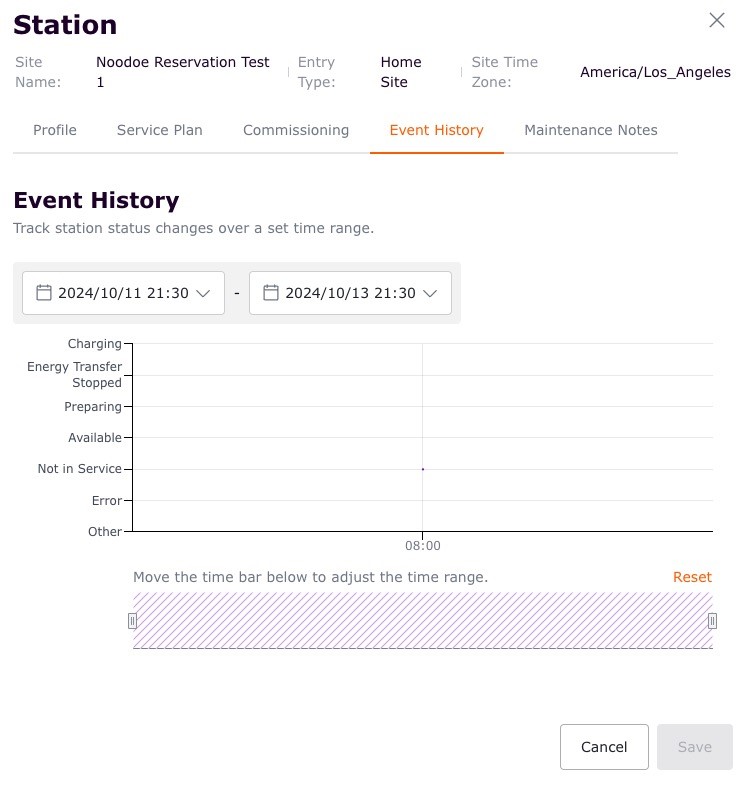The height and width of the screenshot is (786, 750).
Task: Expand the end date dropdown chevron
Action: [430, 293]
